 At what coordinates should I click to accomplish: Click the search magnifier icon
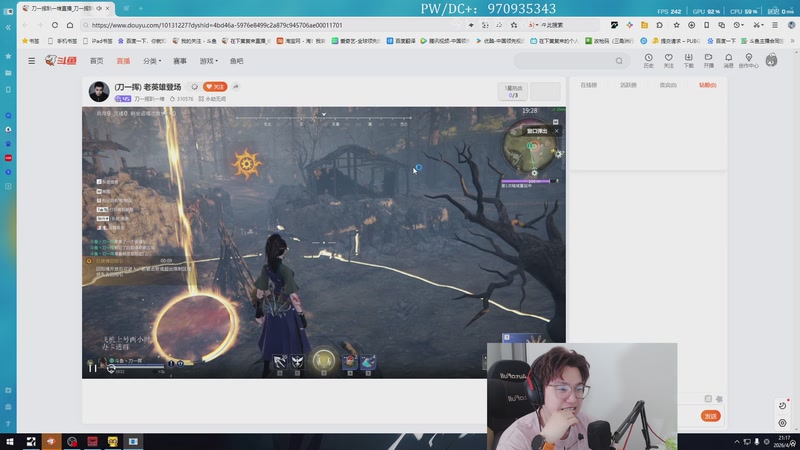pos(619,61)
